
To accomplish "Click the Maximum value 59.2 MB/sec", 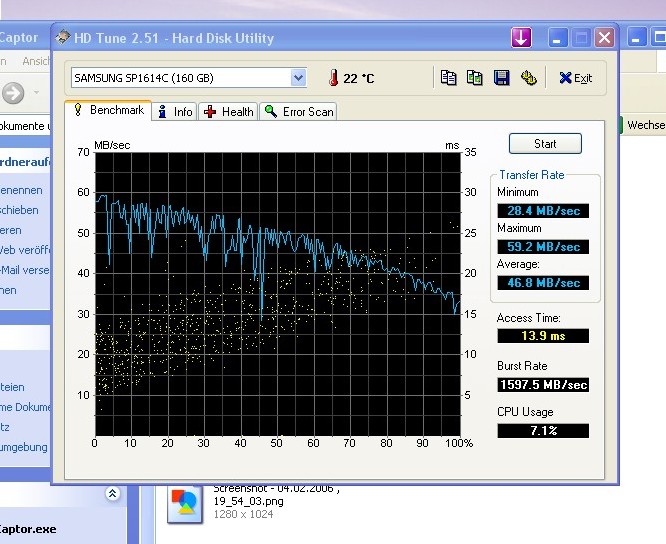I will point(543,247).
